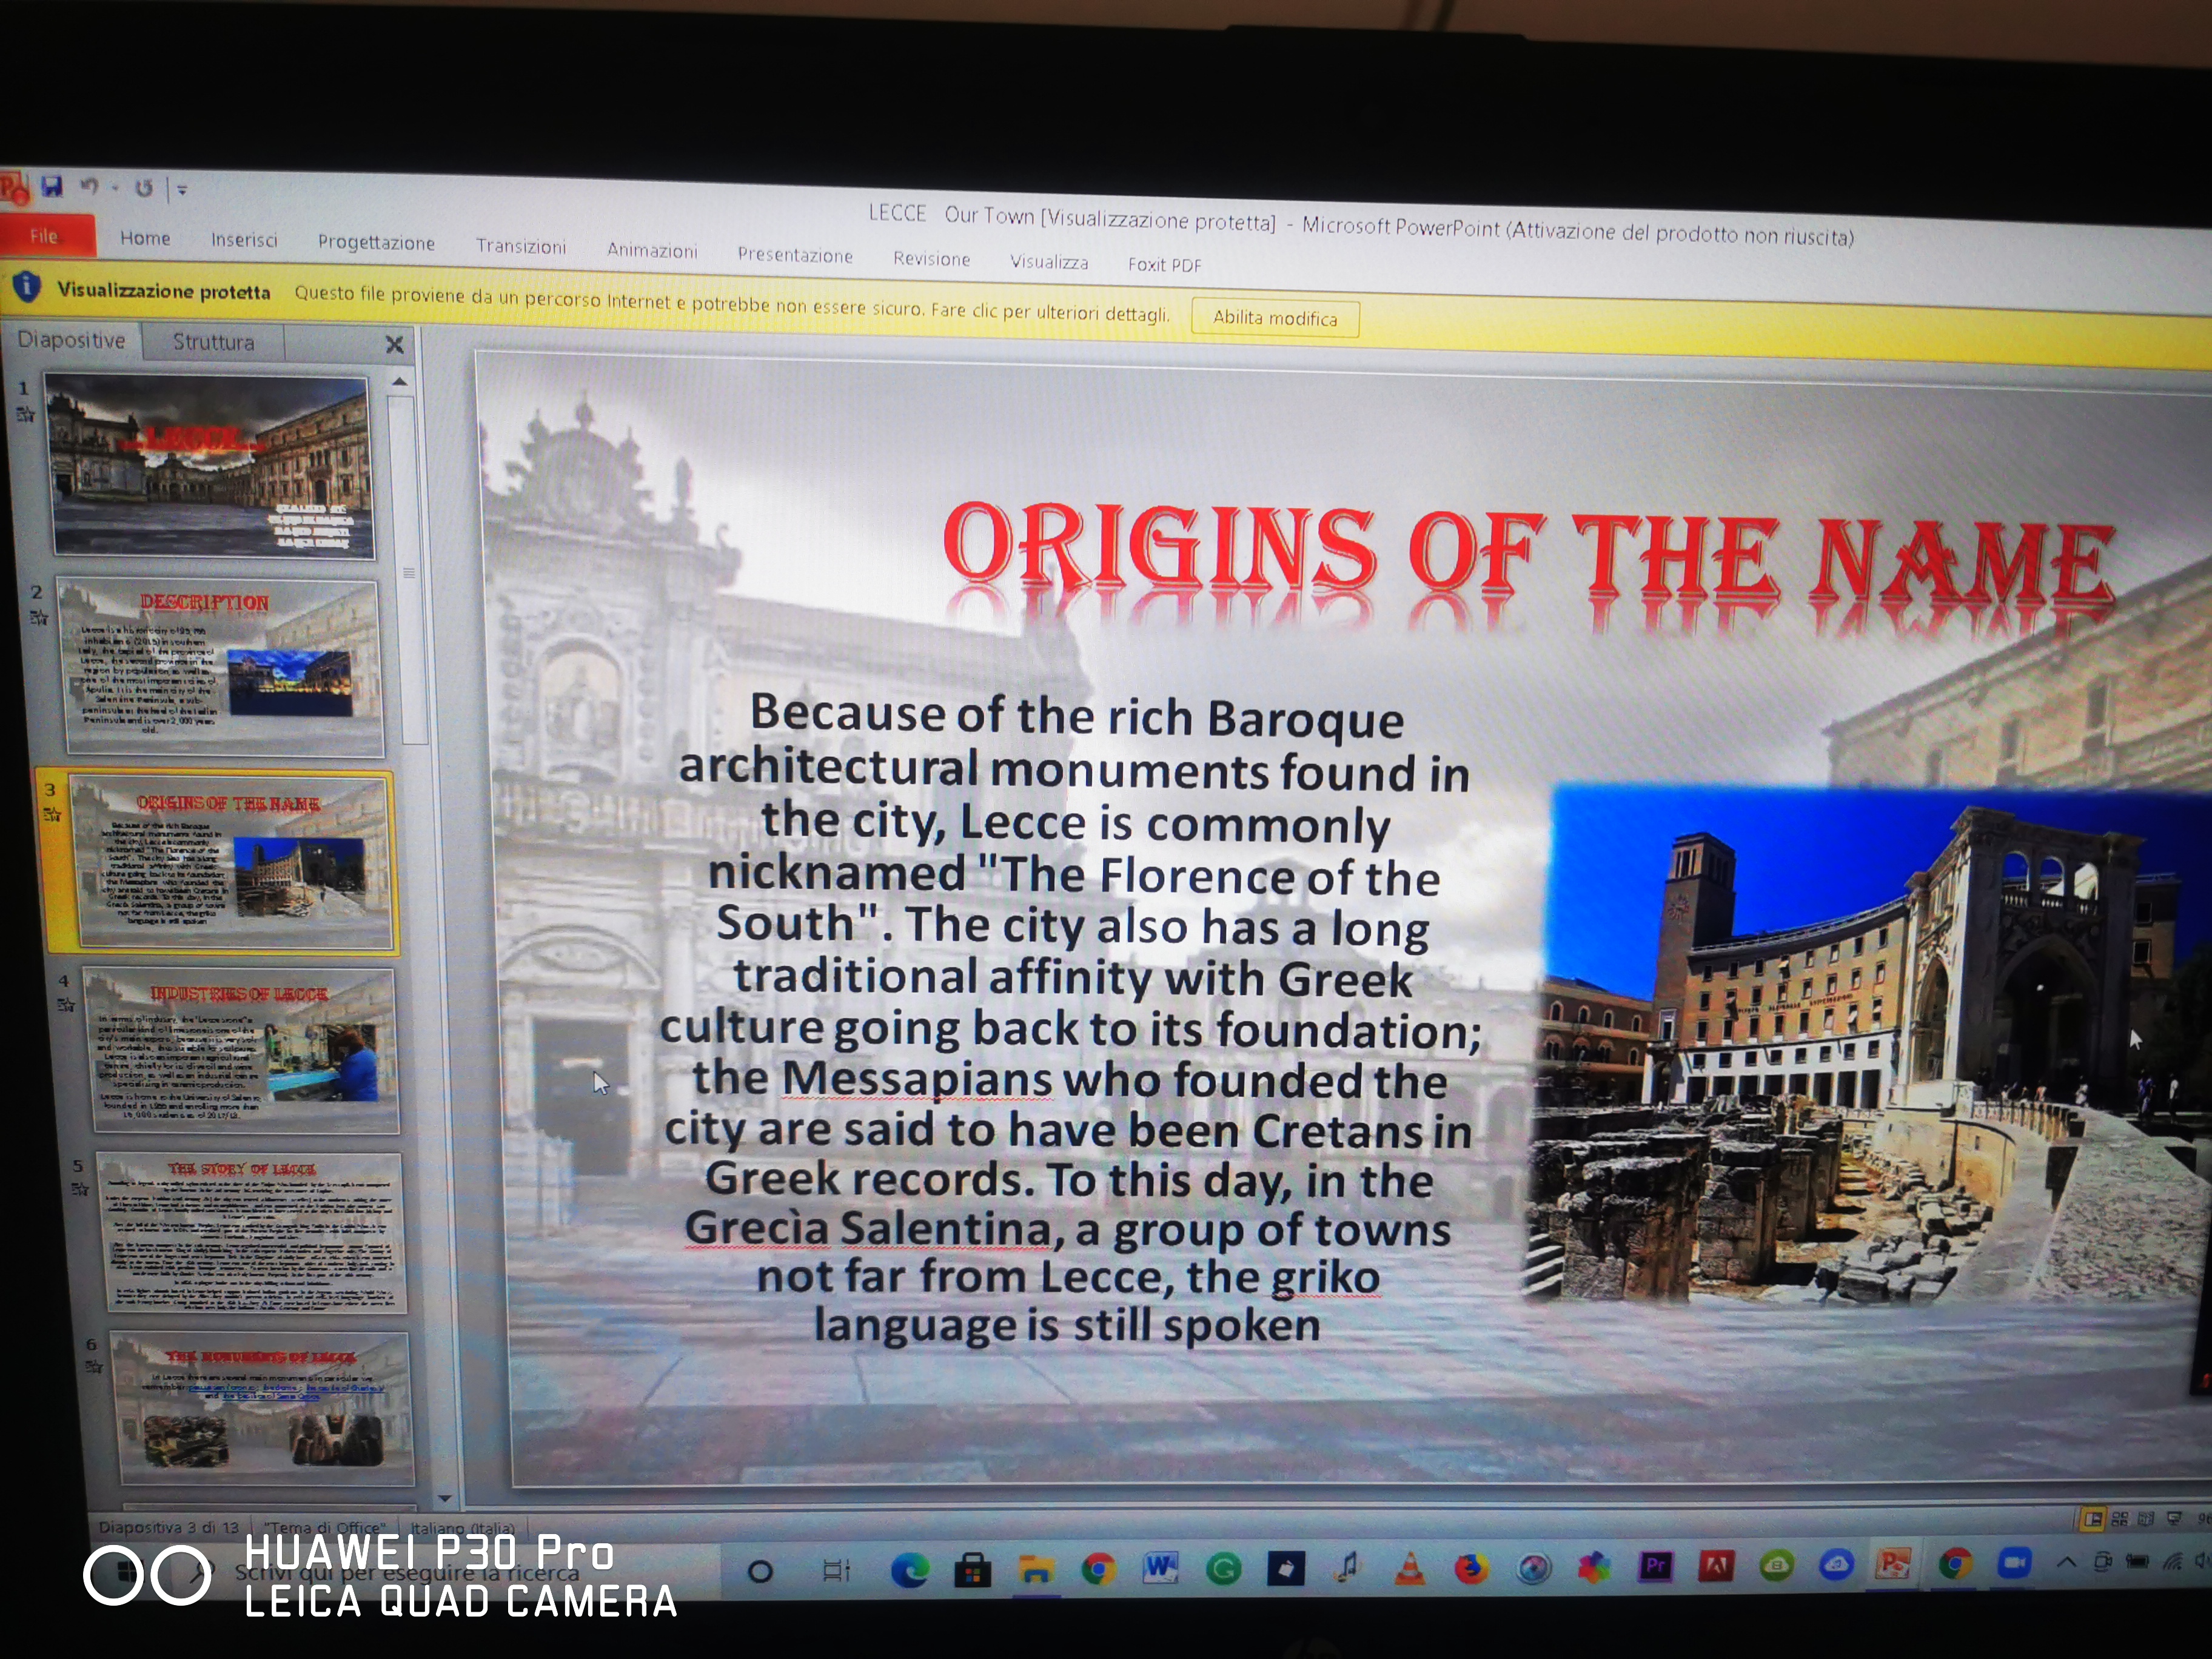Switch to the Struttura pane tab

click(x=213, y=342)
